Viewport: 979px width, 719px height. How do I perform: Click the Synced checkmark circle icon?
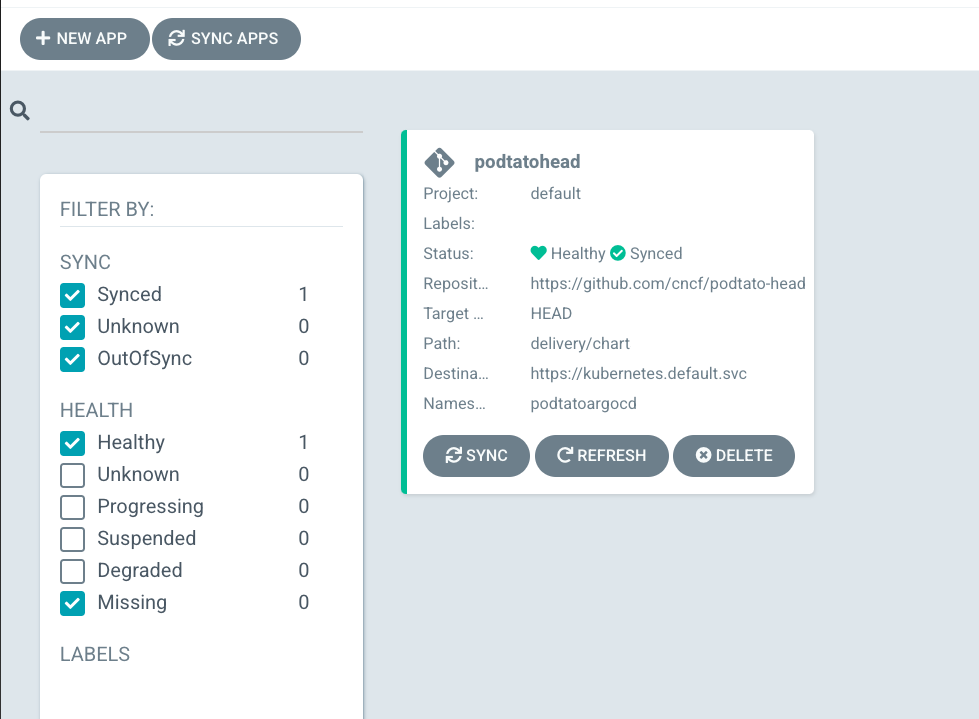click(x=618, y=253)
